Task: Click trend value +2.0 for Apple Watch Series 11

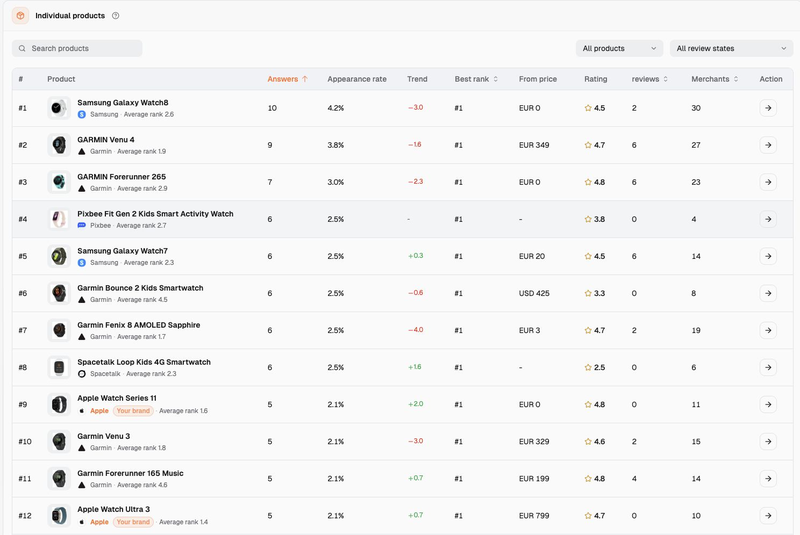Action: pos(416,404)
